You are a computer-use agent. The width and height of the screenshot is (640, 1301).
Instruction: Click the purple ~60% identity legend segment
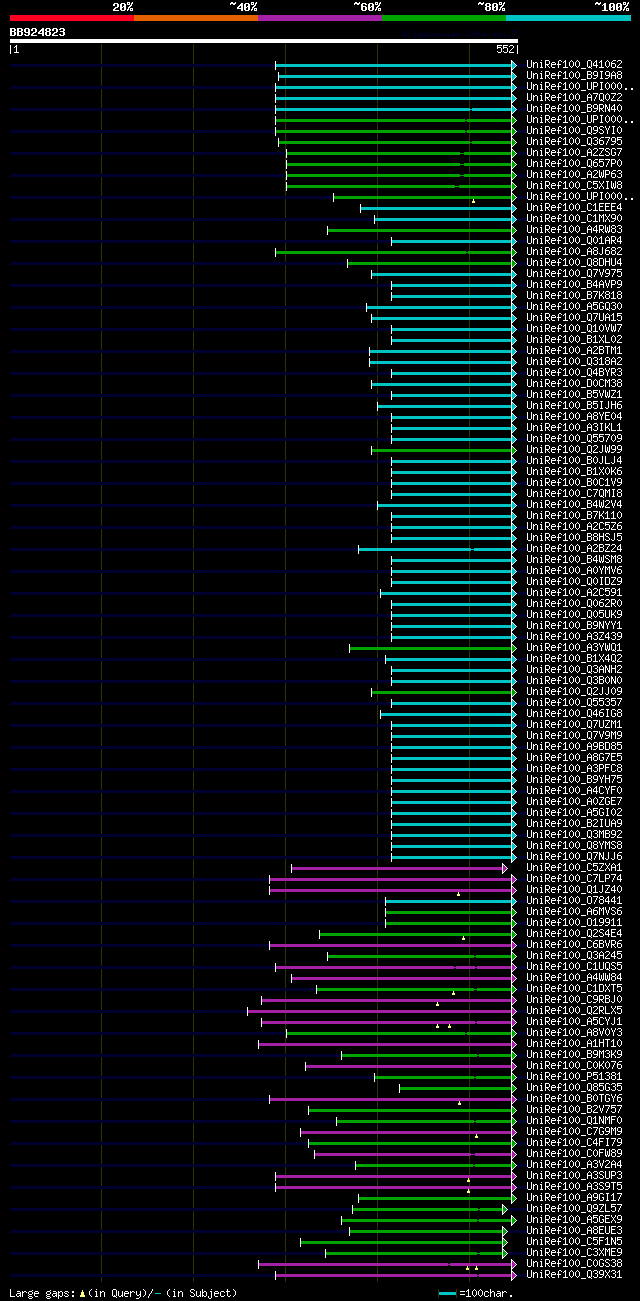tap(320, 17)
